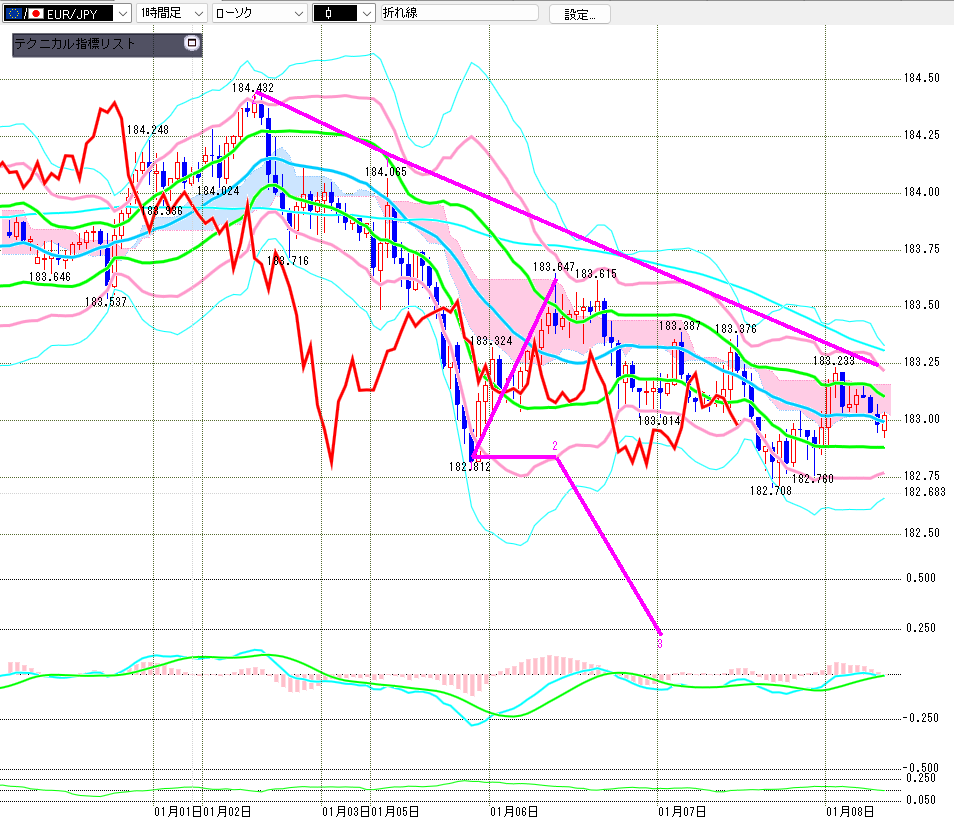Screen dimensions: 954x822
Task: Click the 01月06日 date on the time axis
Action: coord(516,811)
